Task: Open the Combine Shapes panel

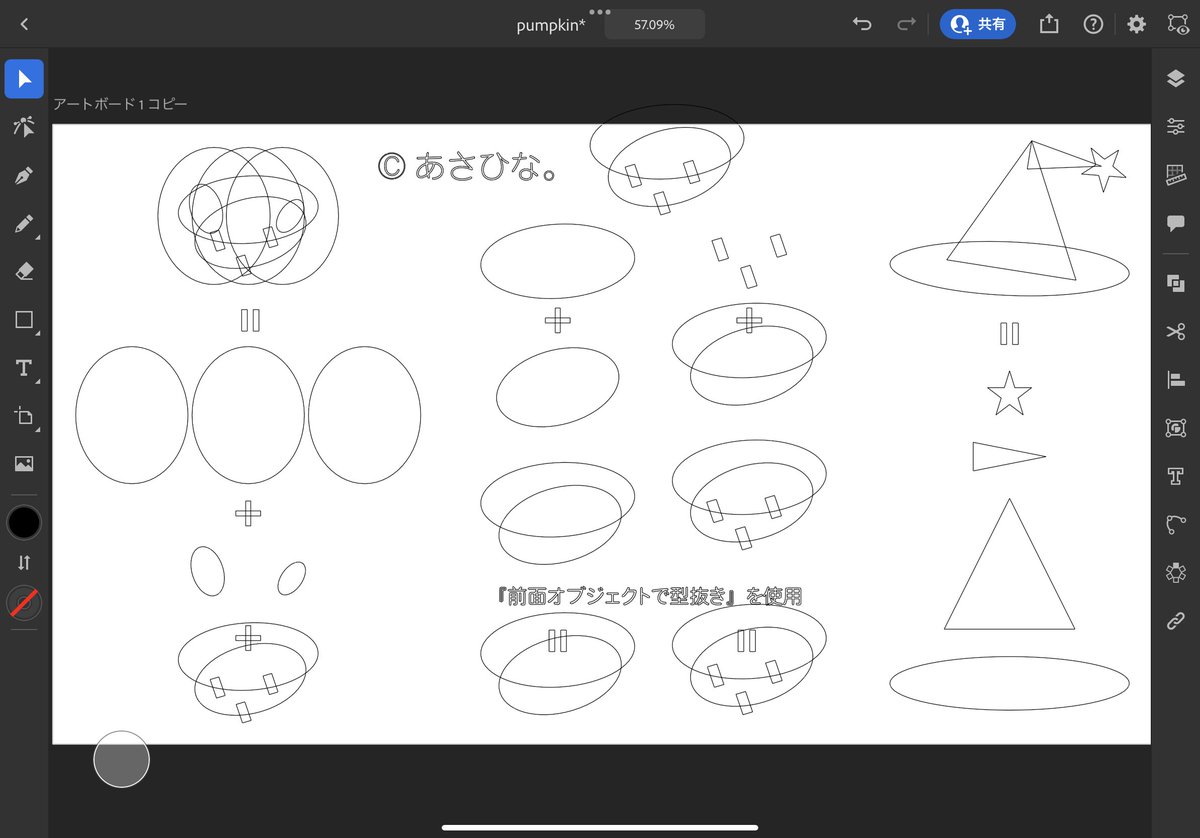Action: coord(1176,283)
